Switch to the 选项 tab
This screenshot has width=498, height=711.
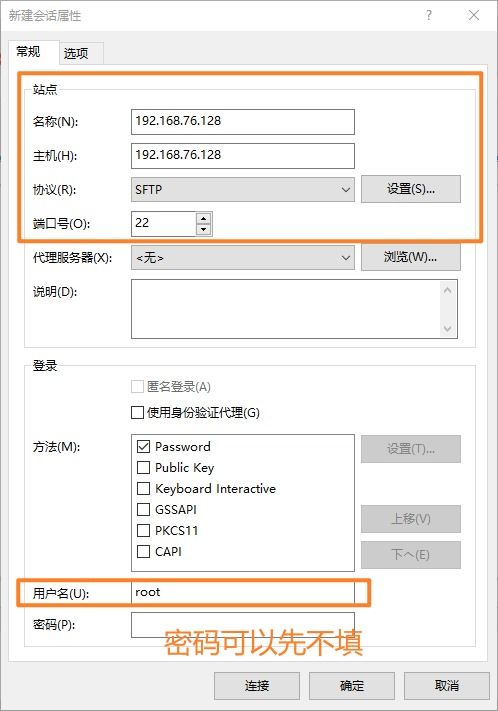(x=76, y=54)
